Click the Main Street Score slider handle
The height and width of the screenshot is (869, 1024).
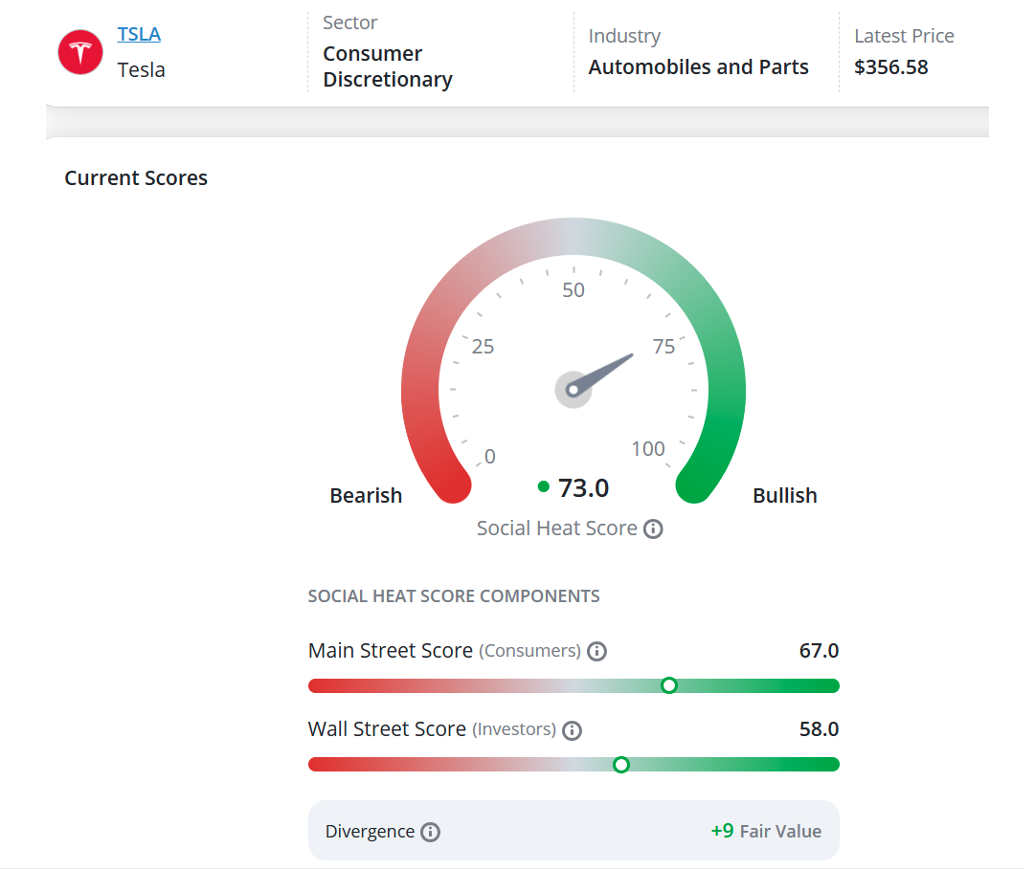click(x=669, y=686)
